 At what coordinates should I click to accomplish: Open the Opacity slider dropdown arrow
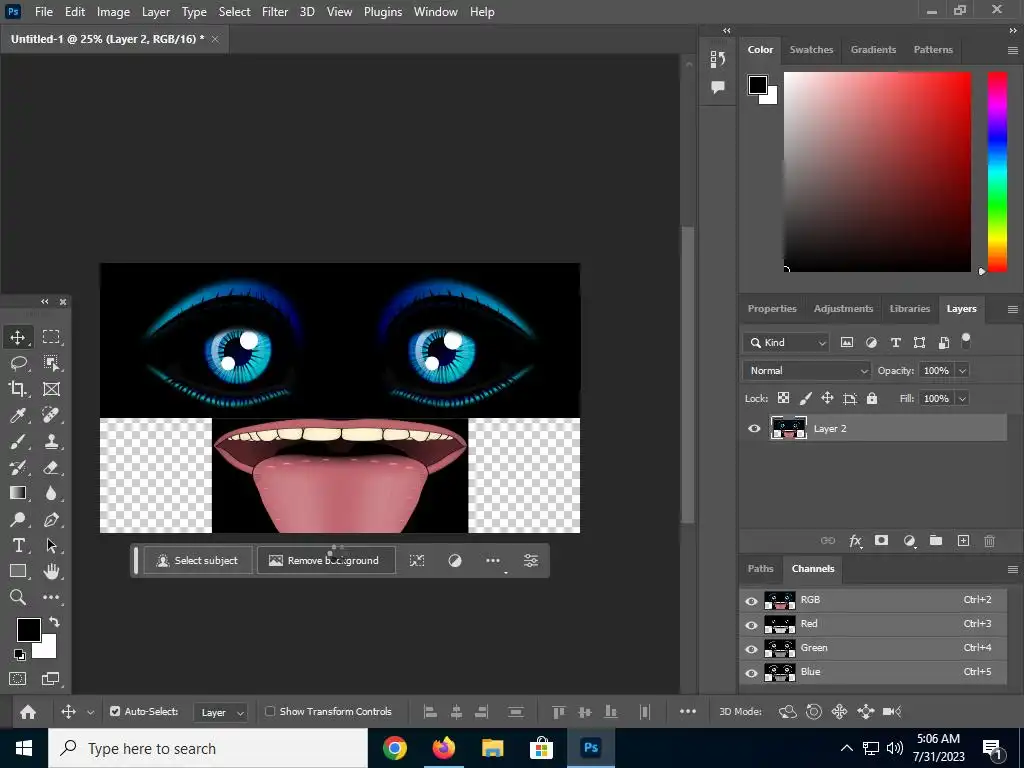[962, 370]
